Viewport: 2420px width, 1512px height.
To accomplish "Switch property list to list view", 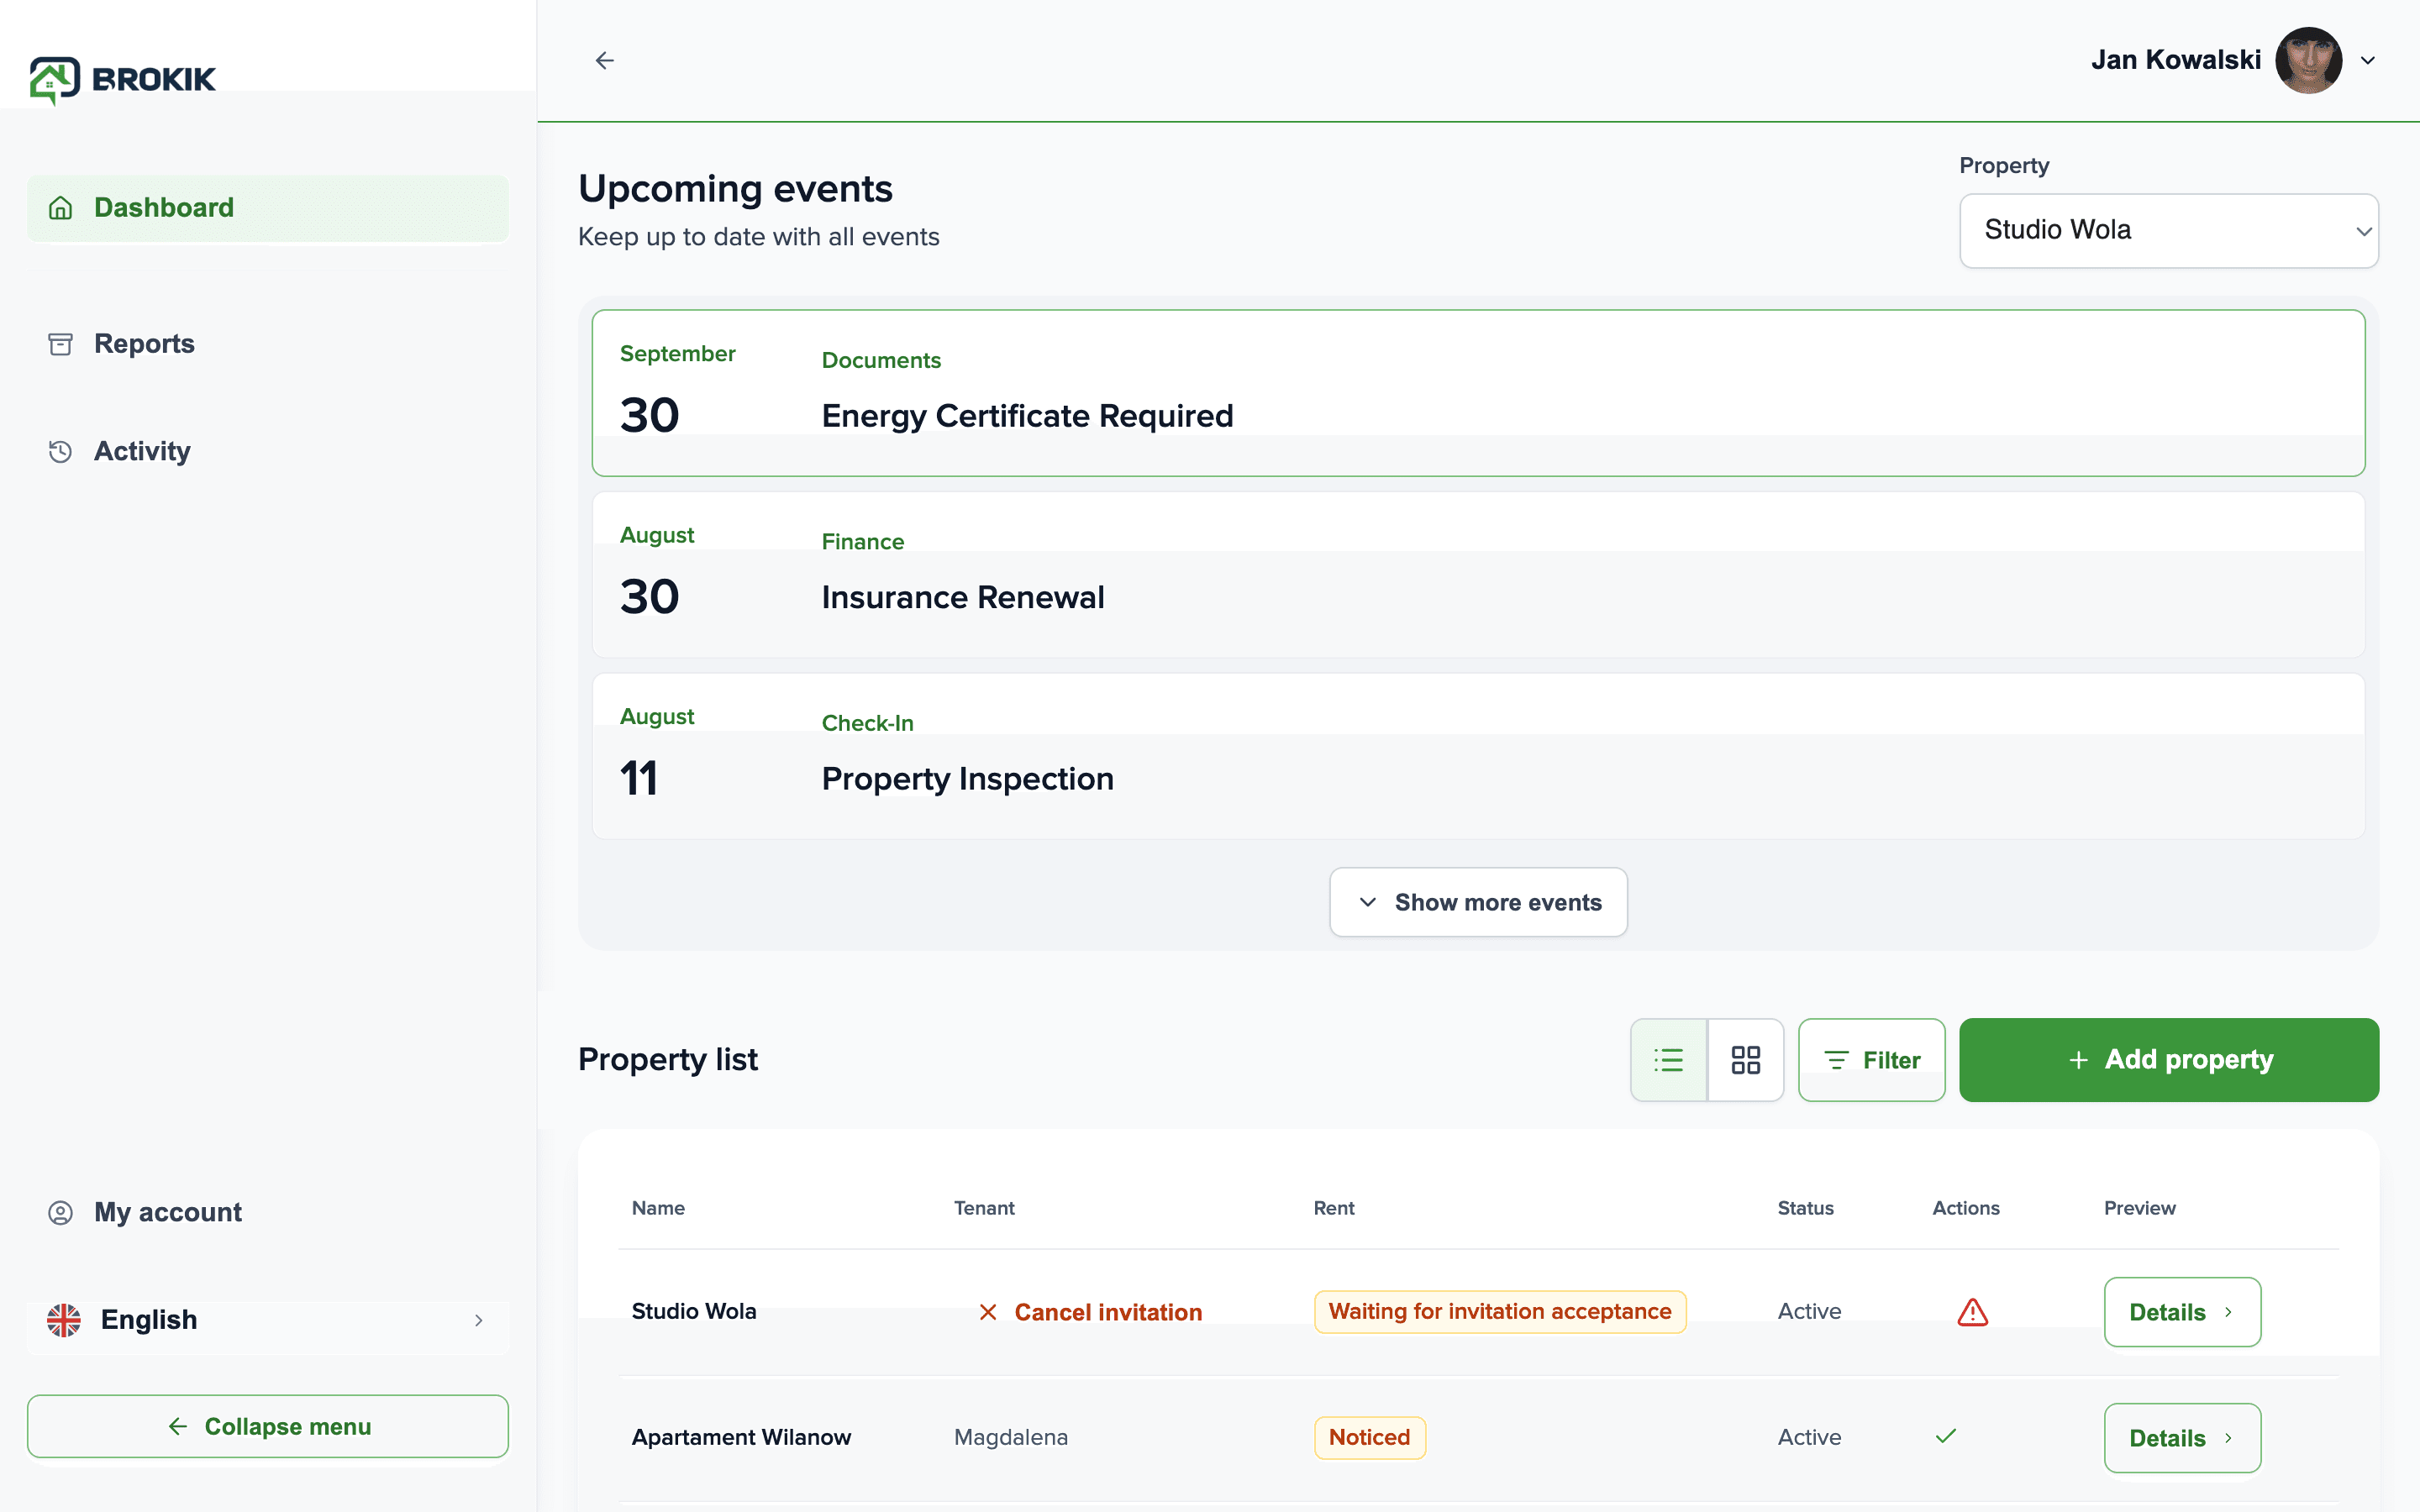I will (x=1668, y=1060).
